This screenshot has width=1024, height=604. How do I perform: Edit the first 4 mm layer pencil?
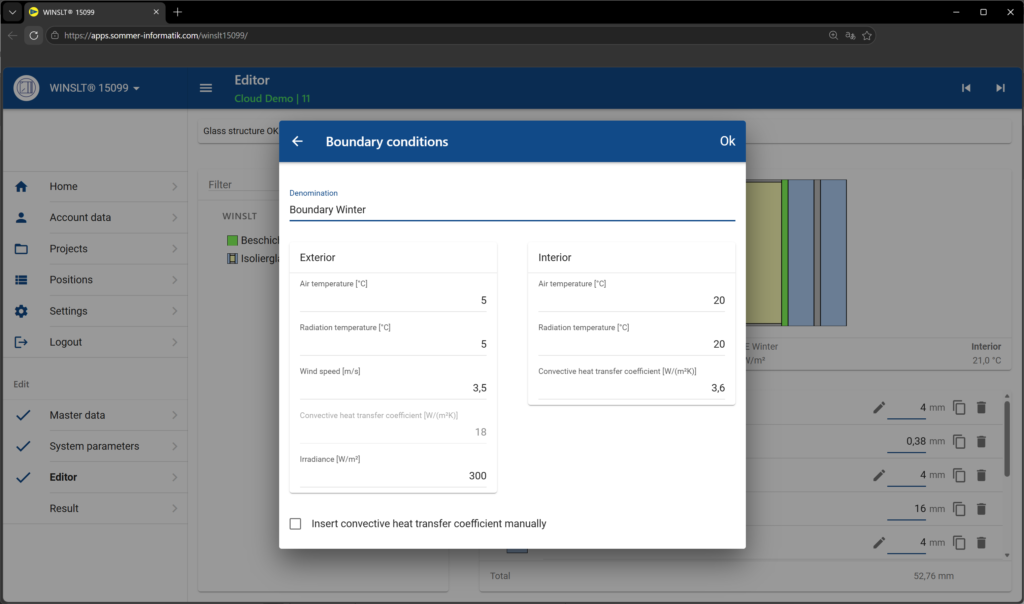click(x=879, y=407)
